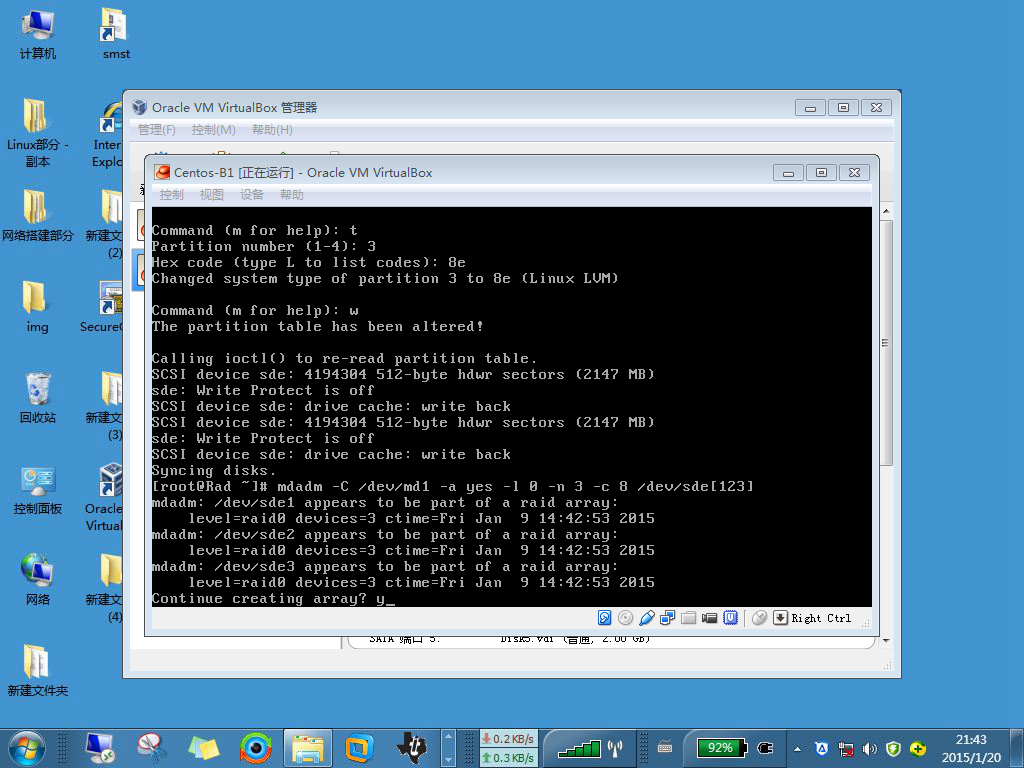This screenshot has height=768, width=1024.
Task: Click the scissors snipping taskbar icon
Action: (x=152, y=748)
